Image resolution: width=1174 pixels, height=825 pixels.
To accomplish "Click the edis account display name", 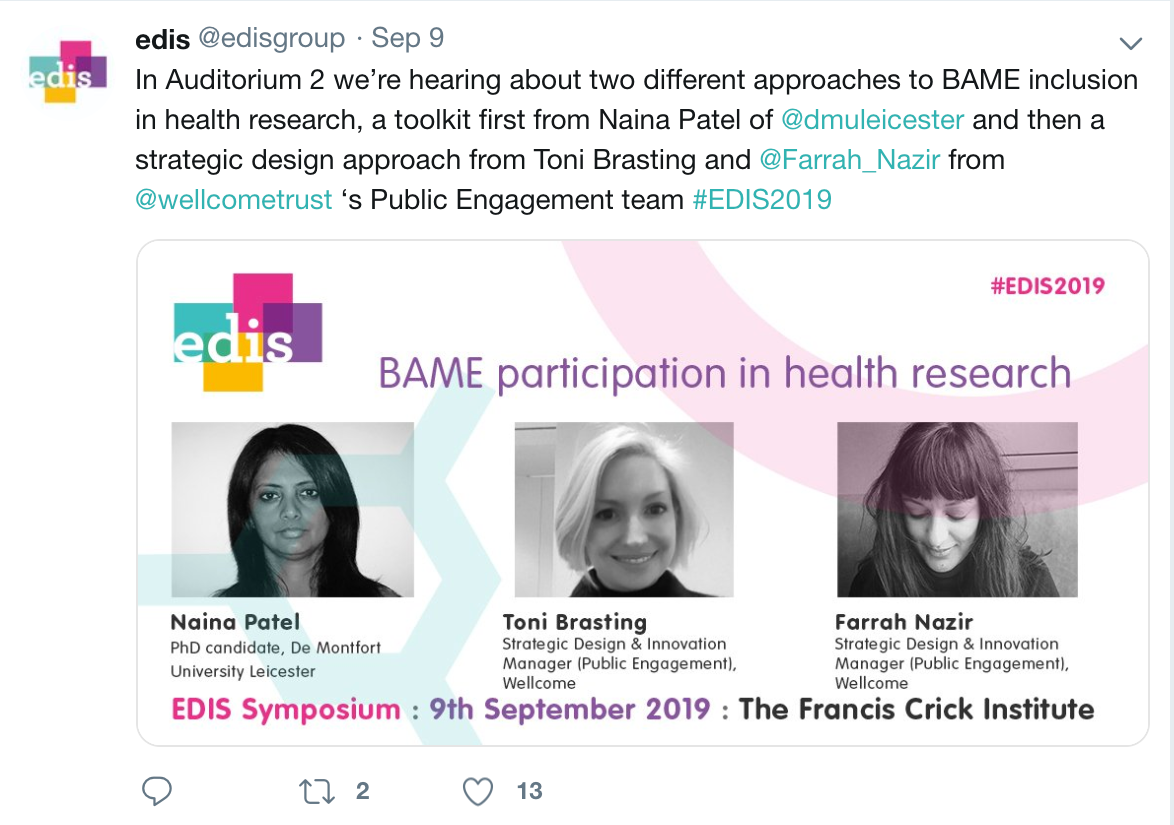I will point(162,39).
